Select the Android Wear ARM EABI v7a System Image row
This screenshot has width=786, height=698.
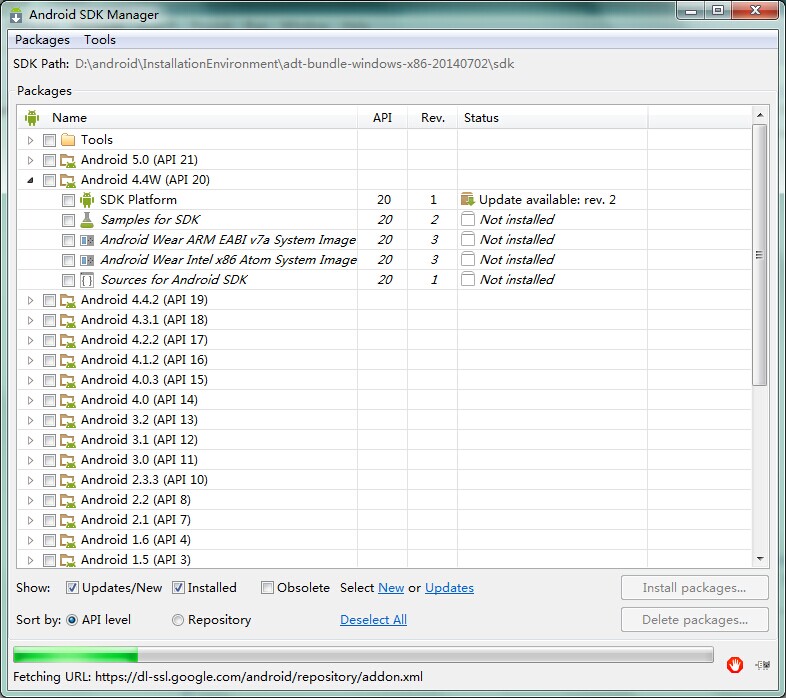pos(384,240)
